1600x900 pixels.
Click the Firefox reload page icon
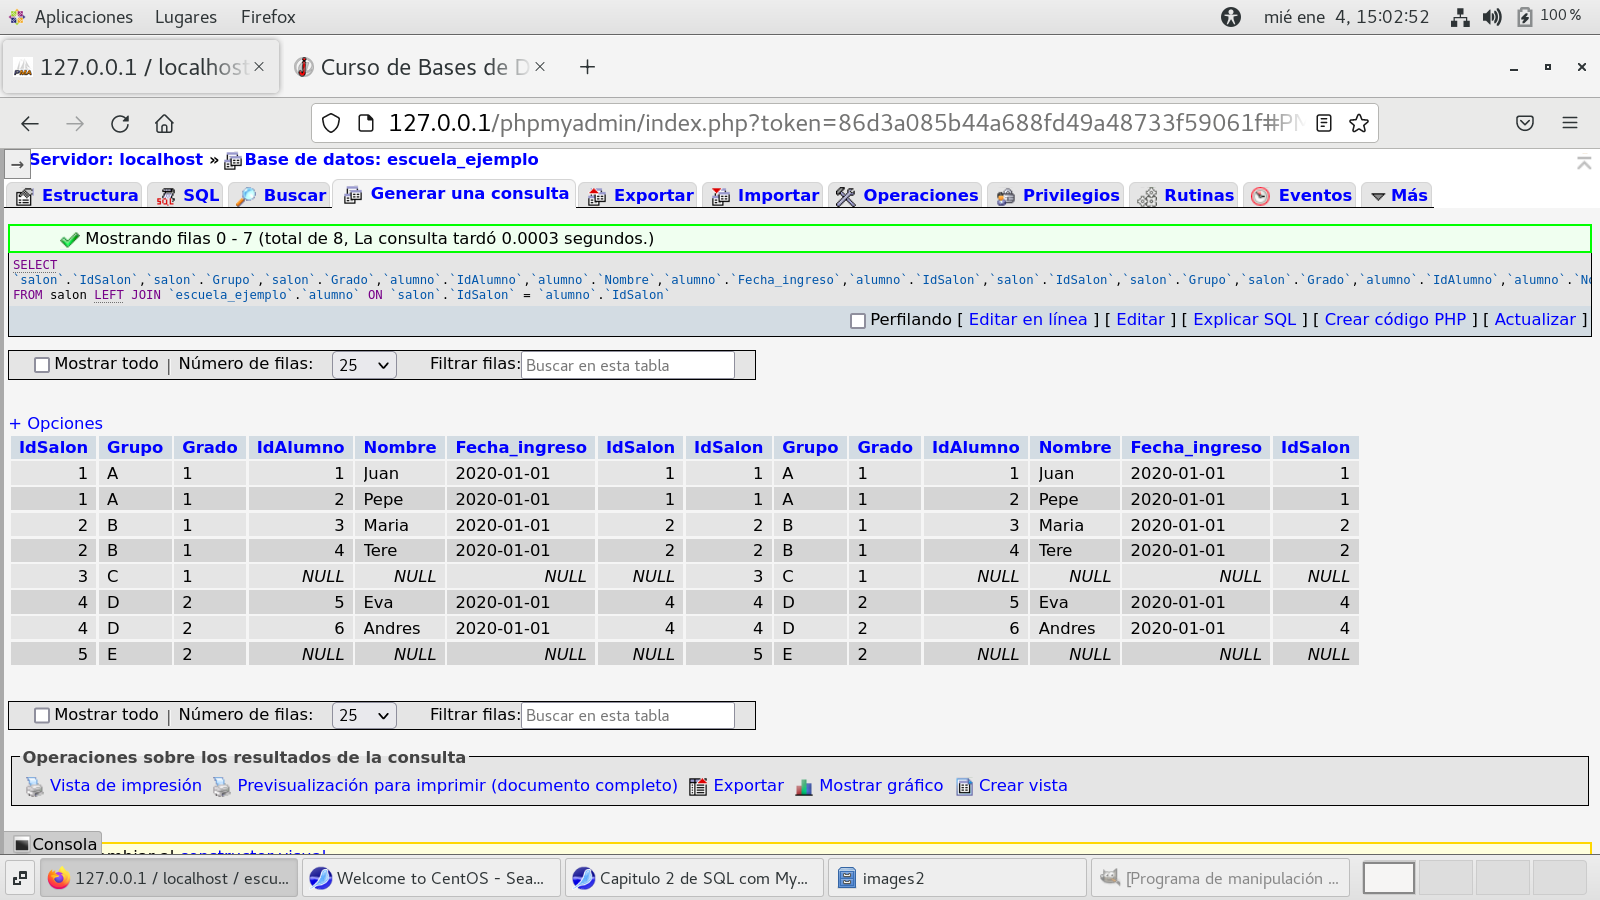[120, 124]
